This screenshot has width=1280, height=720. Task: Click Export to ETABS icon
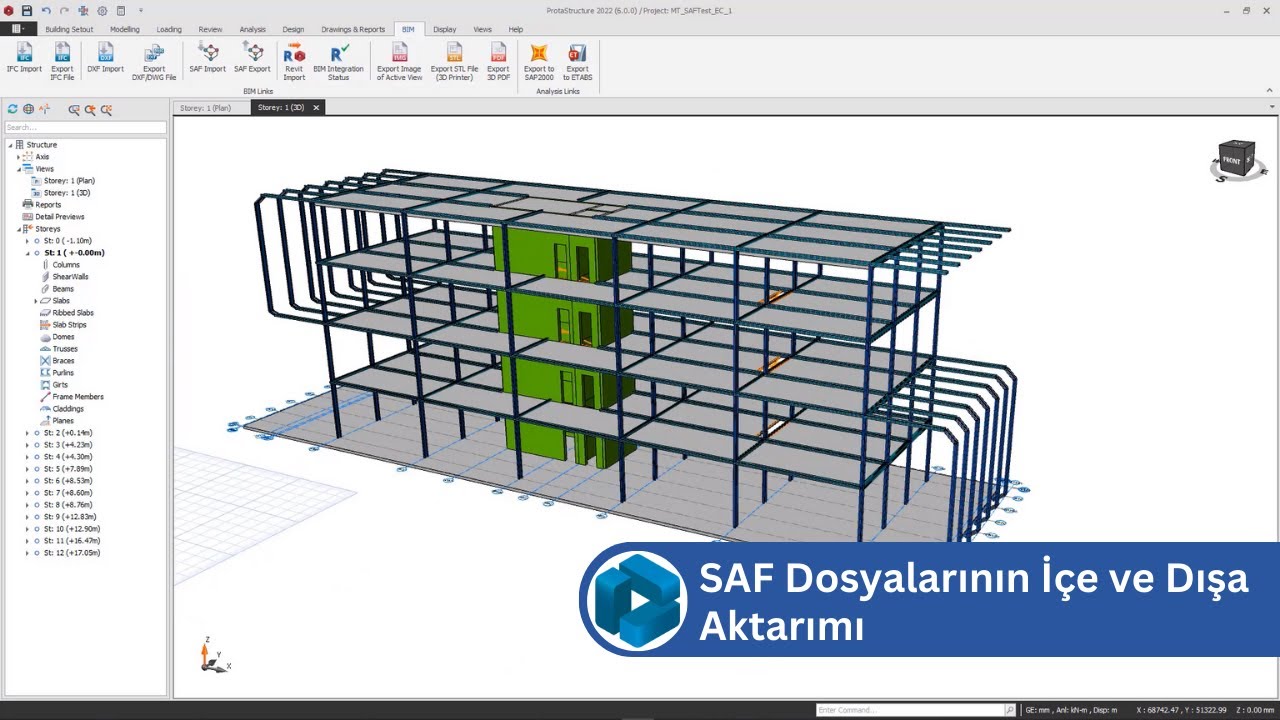(x=577, y=52)
